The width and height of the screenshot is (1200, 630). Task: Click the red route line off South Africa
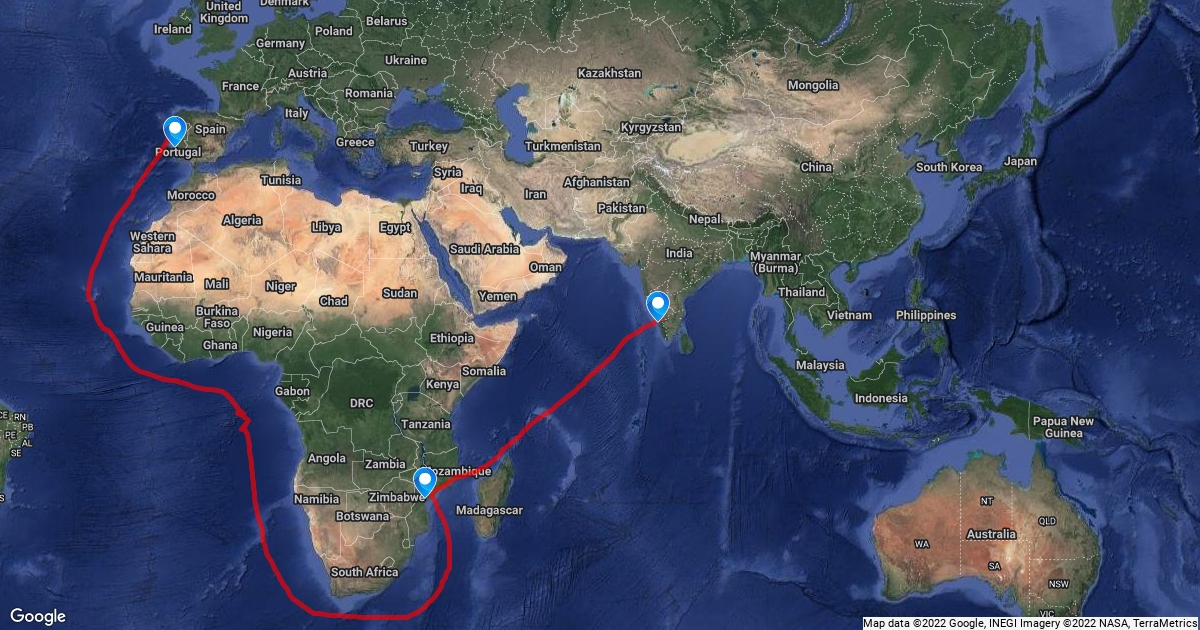(x=380, y=612)
